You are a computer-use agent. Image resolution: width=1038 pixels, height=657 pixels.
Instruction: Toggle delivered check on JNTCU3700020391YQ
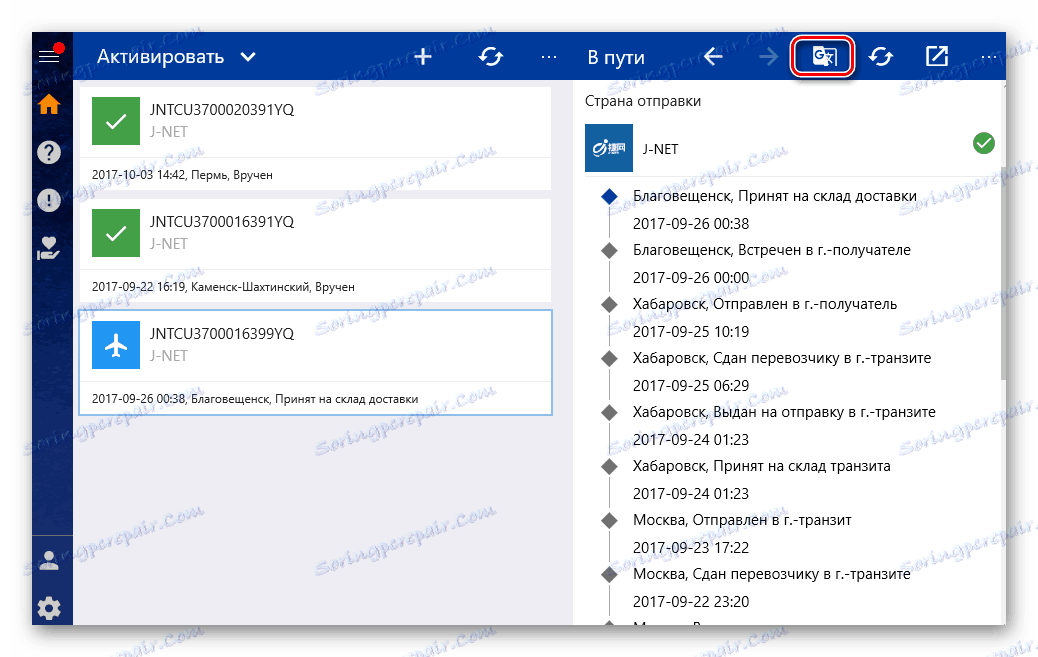(116, 120)
